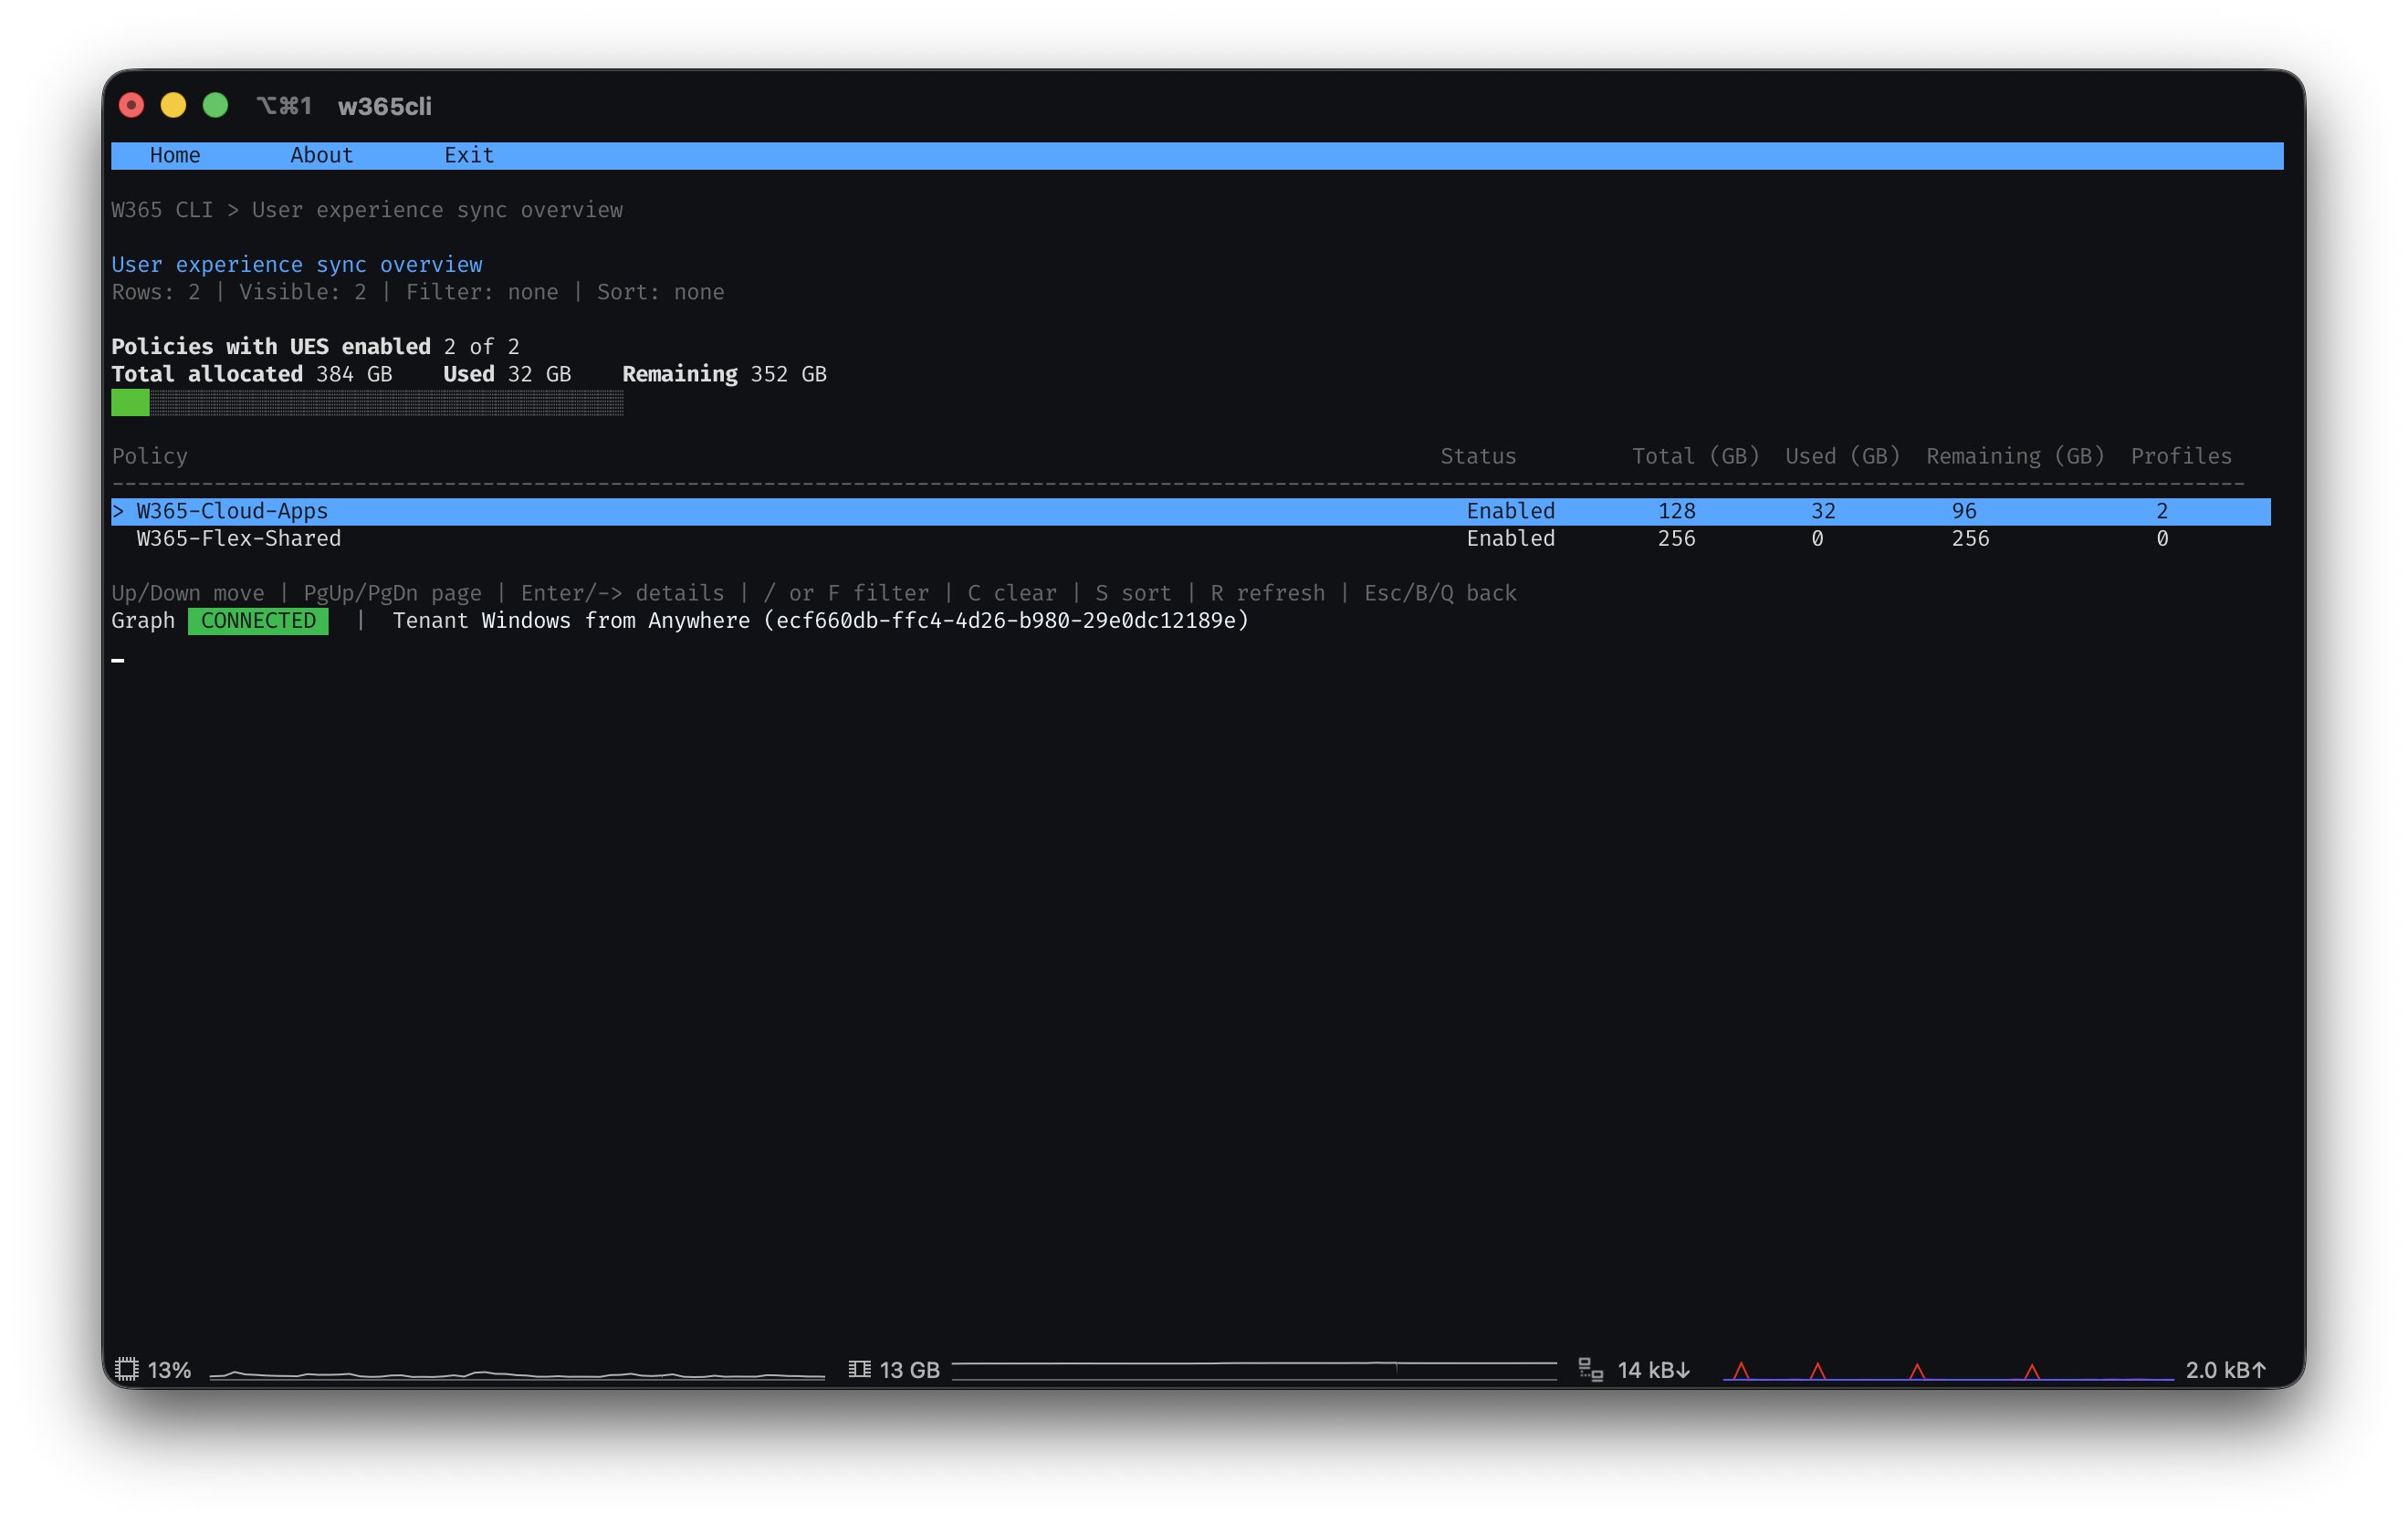Viewport: 2408px width, 1524px height.
Task: Click the 'R refresh' hint text
Action: tap(1267, 593)
